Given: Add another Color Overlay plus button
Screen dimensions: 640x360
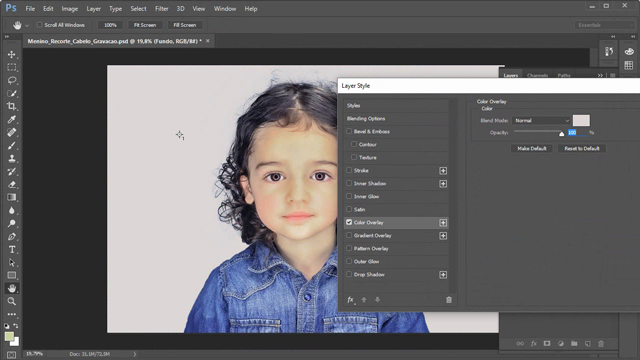Looking at the screenshot, I should (443, 223).
